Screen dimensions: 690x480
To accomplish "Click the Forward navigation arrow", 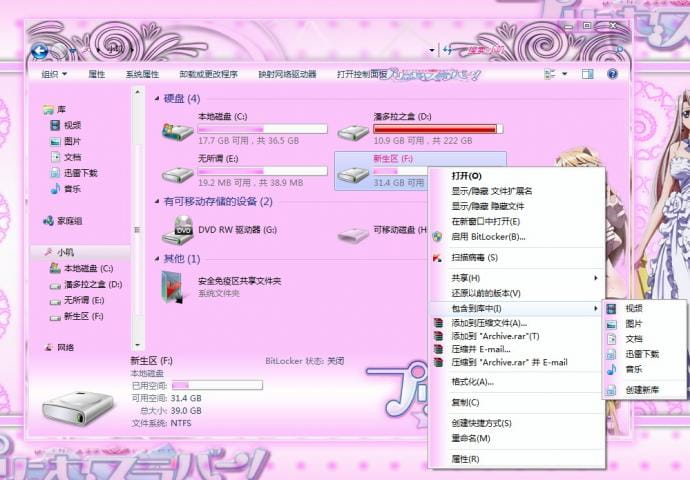I will (x=58, y=51).
